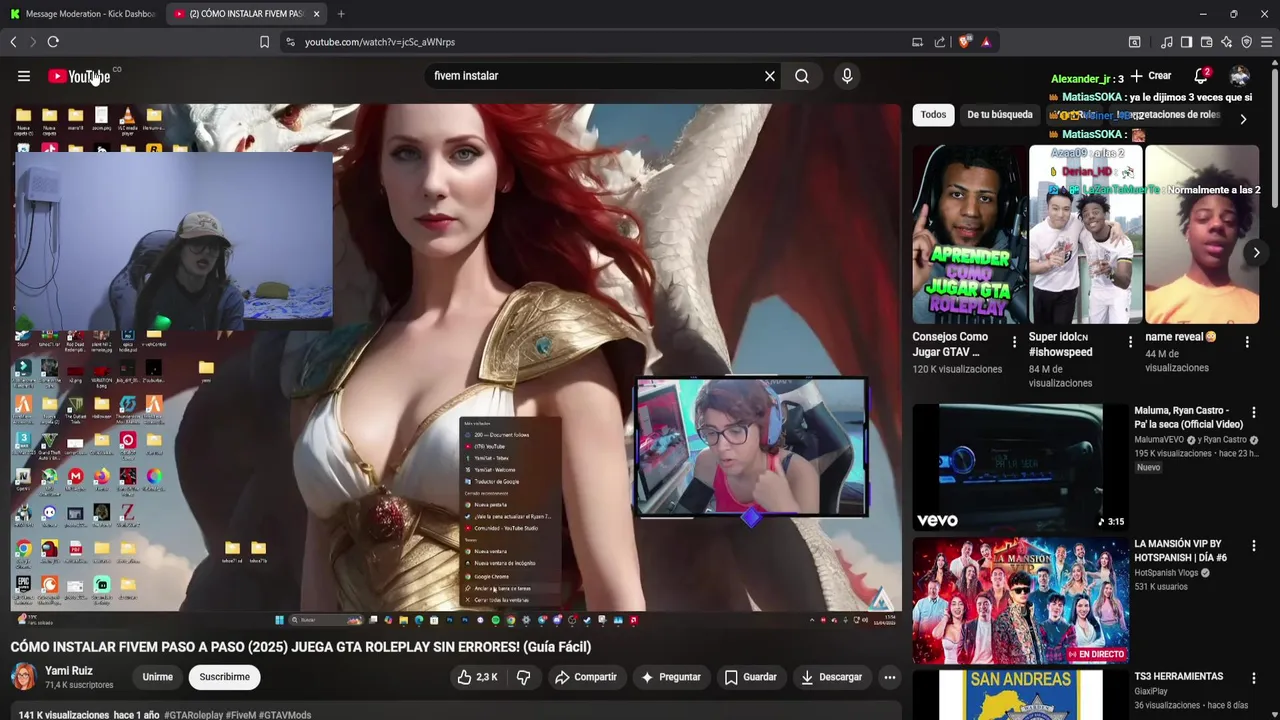Open Yami Ruiz channel avatar
Image resolution: width=1280 pixels, height=720 pixels.
pos(24,677)
